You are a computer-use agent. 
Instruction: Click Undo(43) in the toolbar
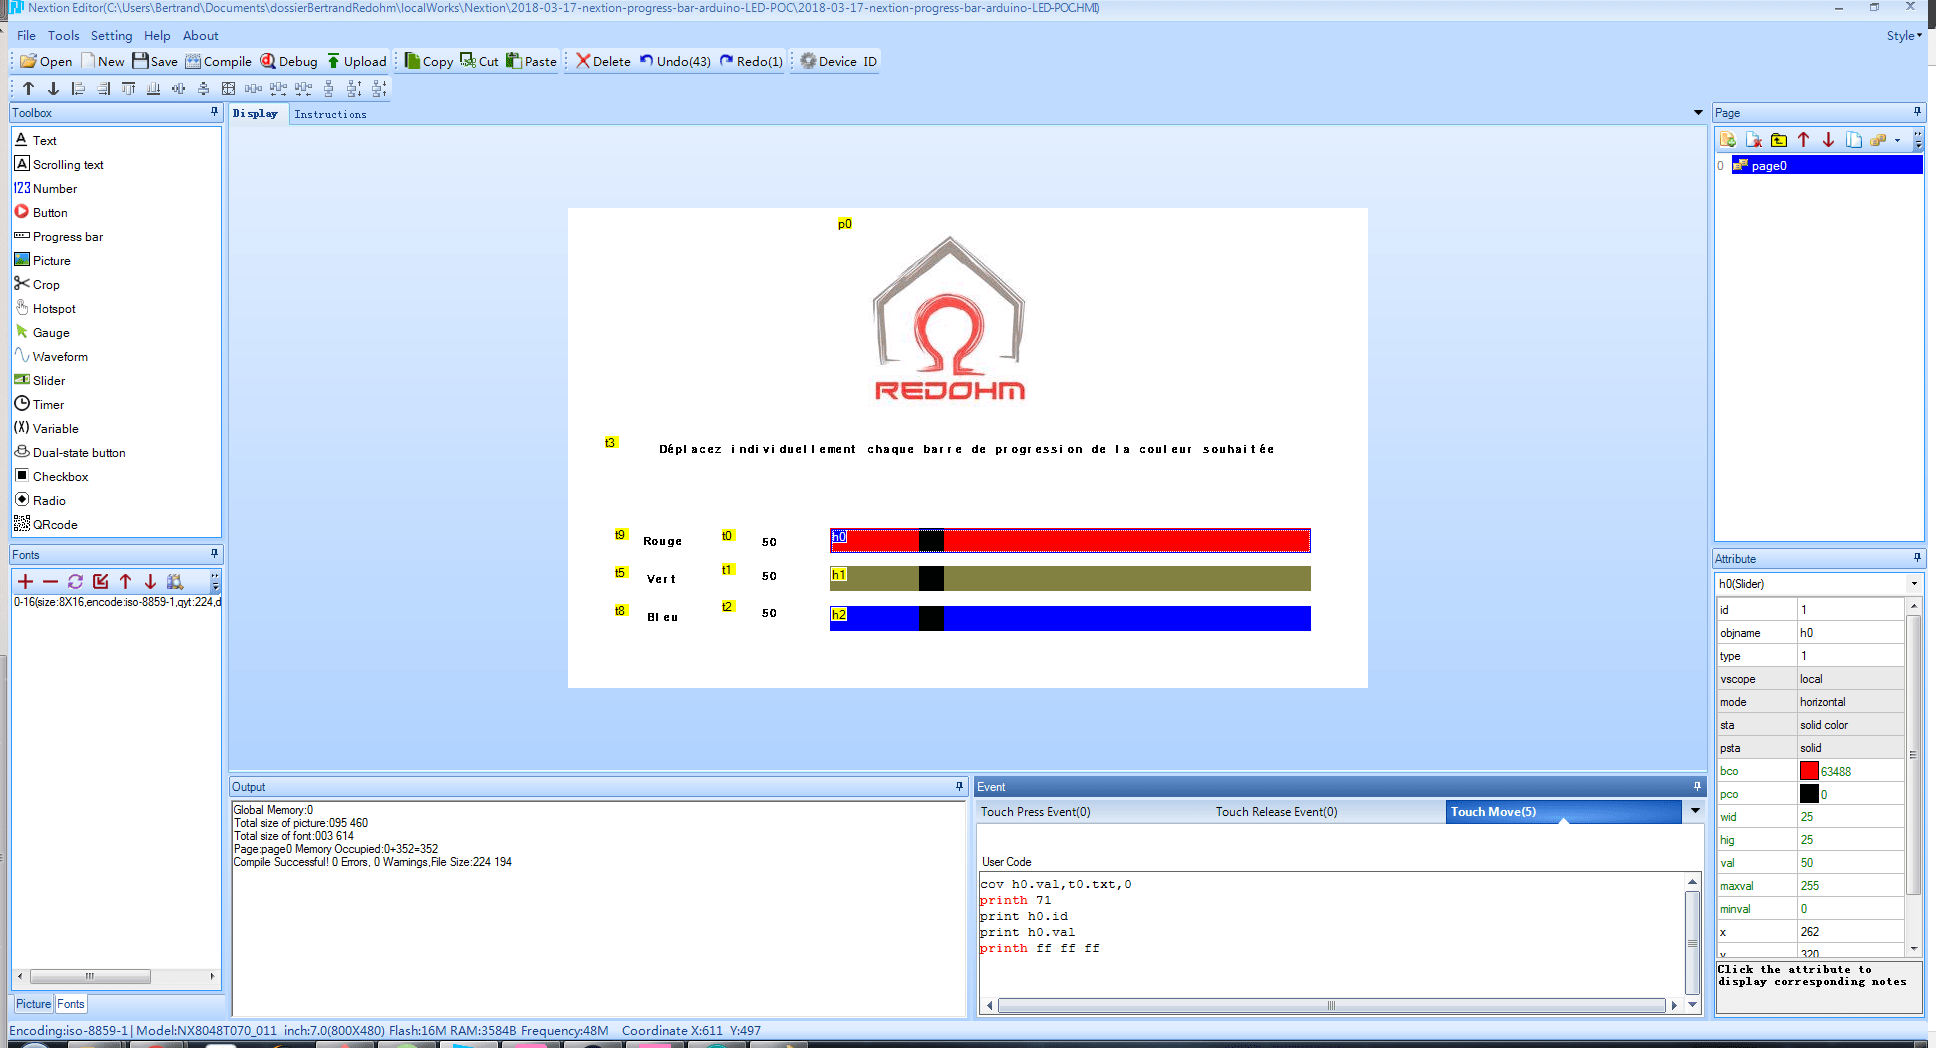pos(675,61)
